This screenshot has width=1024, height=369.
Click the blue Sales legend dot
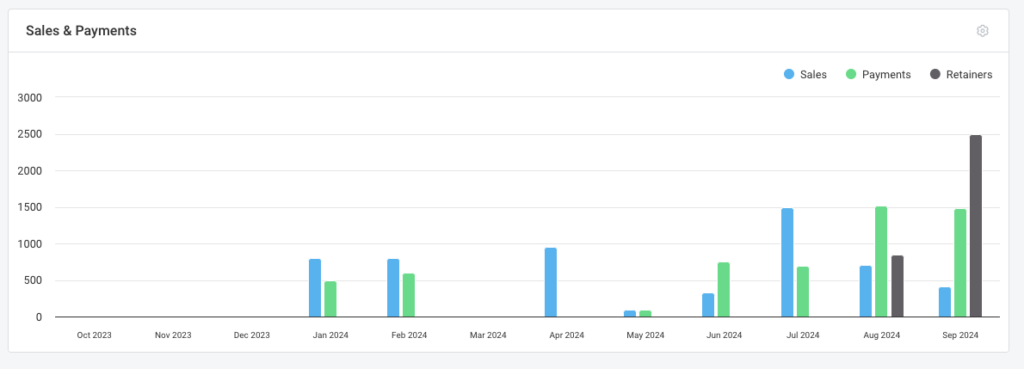789,74
